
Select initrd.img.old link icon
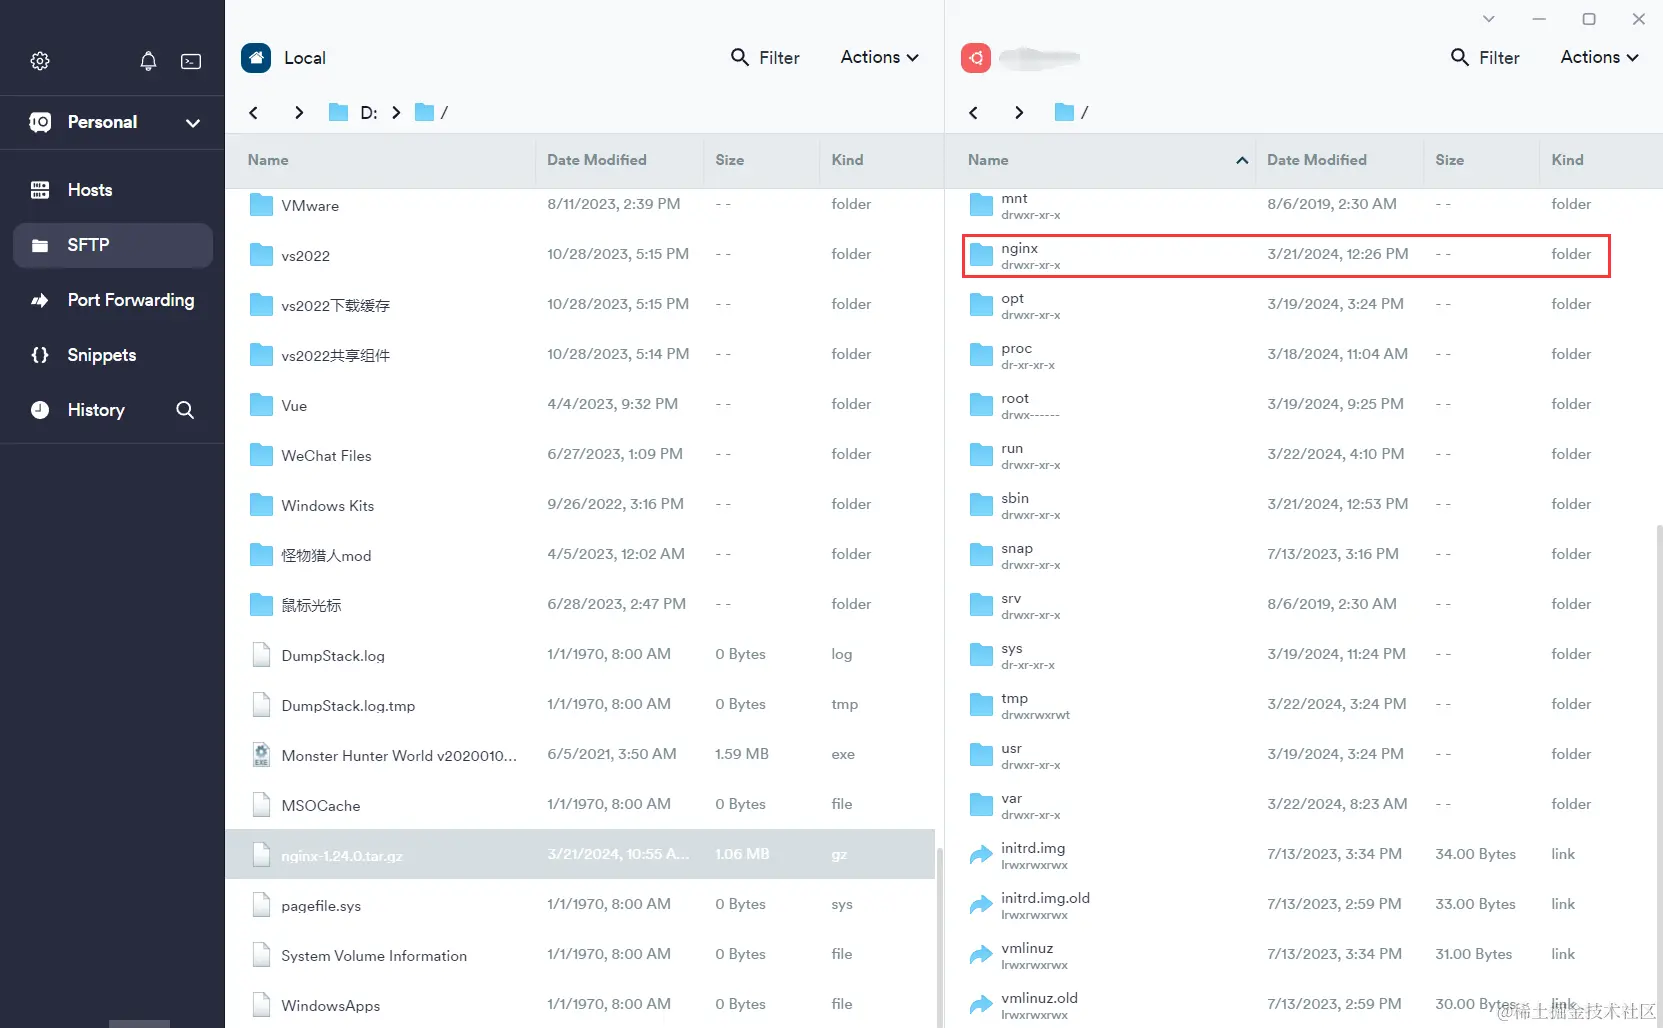point(981,905)
